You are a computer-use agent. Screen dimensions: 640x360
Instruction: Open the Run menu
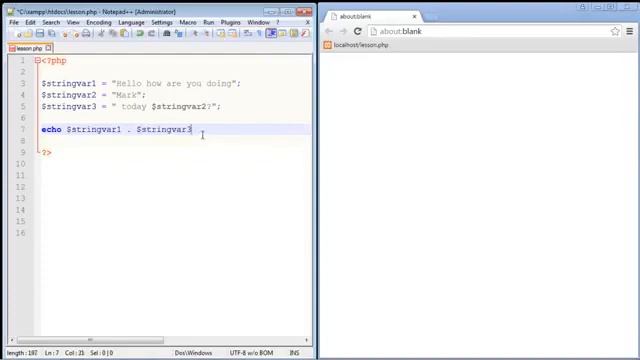tap(209, 22)
